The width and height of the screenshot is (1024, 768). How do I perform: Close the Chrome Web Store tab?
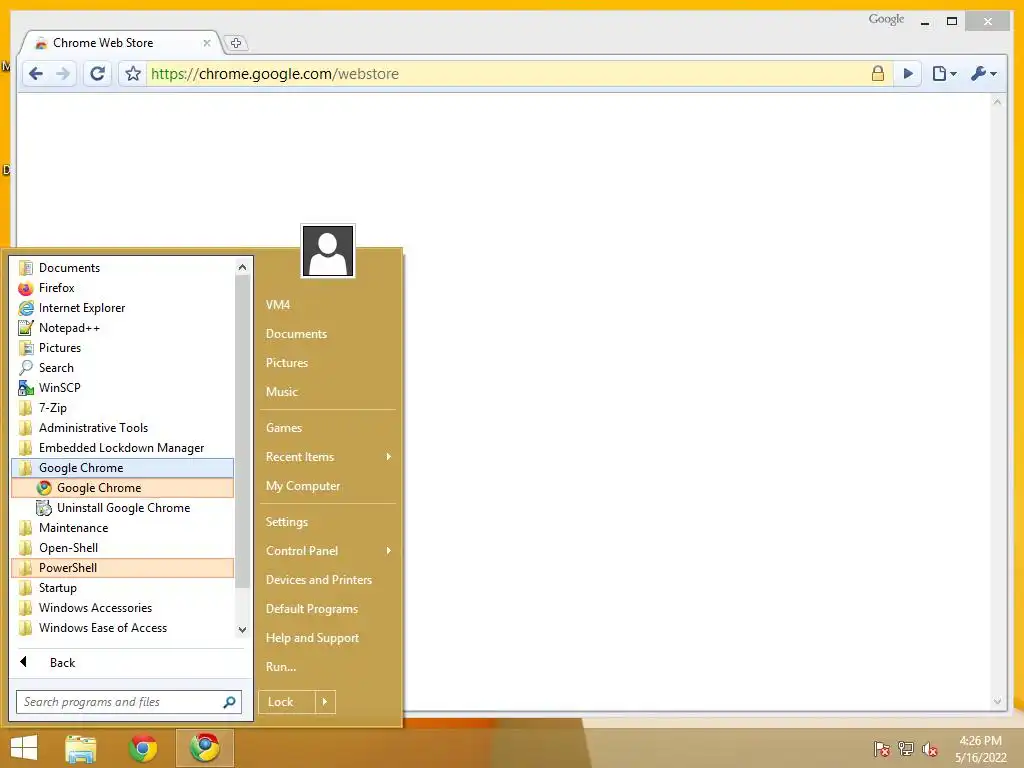click(x=206, y=43)
